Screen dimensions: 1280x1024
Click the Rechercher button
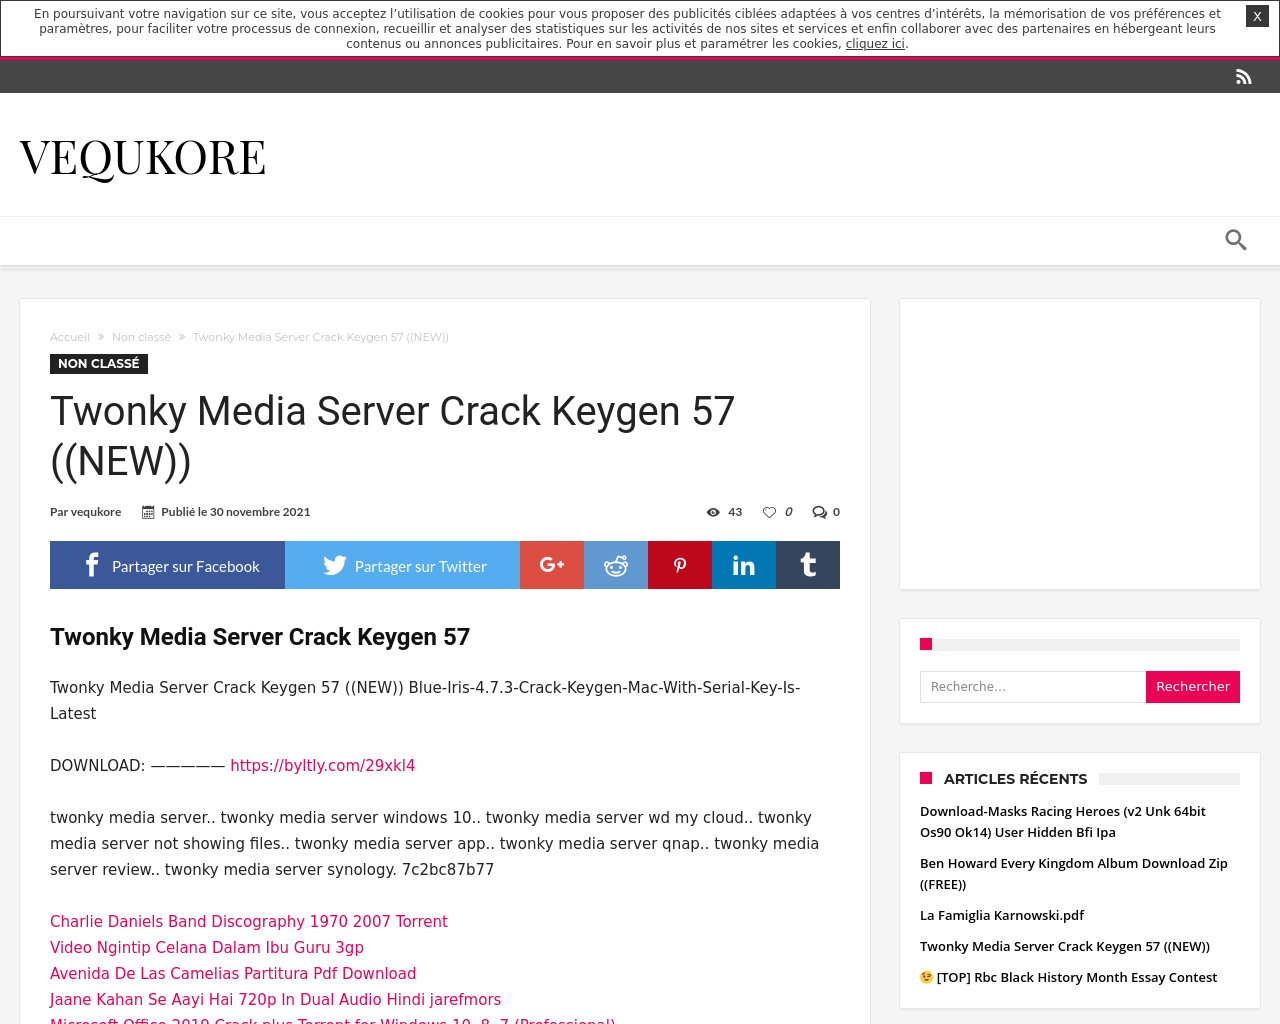click(1193, 687)
